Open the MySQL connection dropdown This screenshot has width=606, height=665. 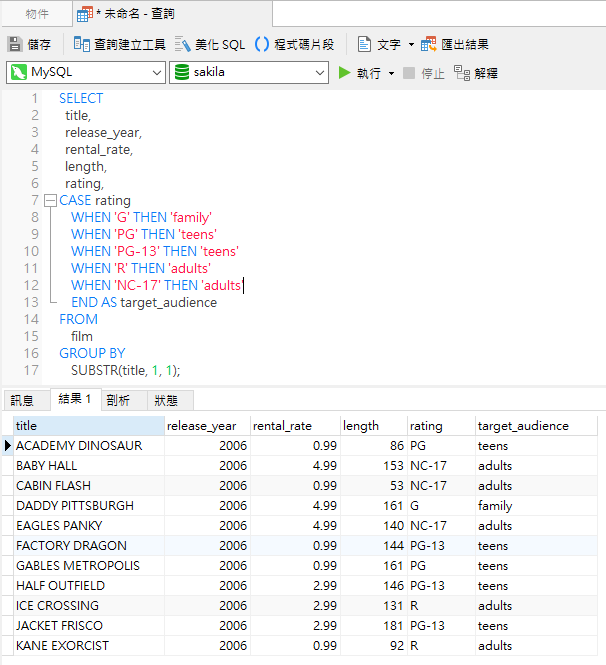[157, 73]
